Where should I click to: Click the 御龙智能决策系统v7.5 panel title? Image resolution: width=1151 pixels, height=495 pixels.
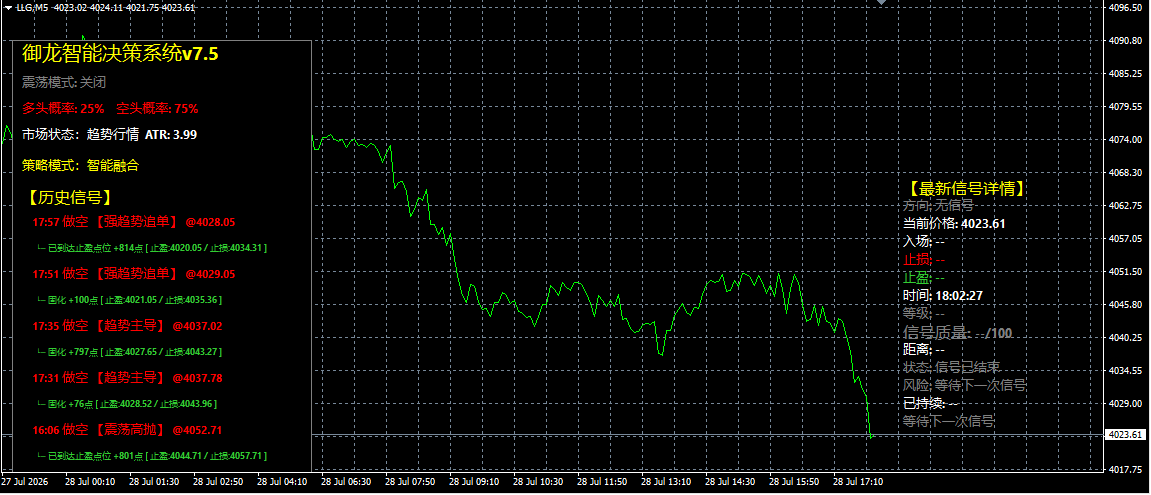tap(120, 54)
